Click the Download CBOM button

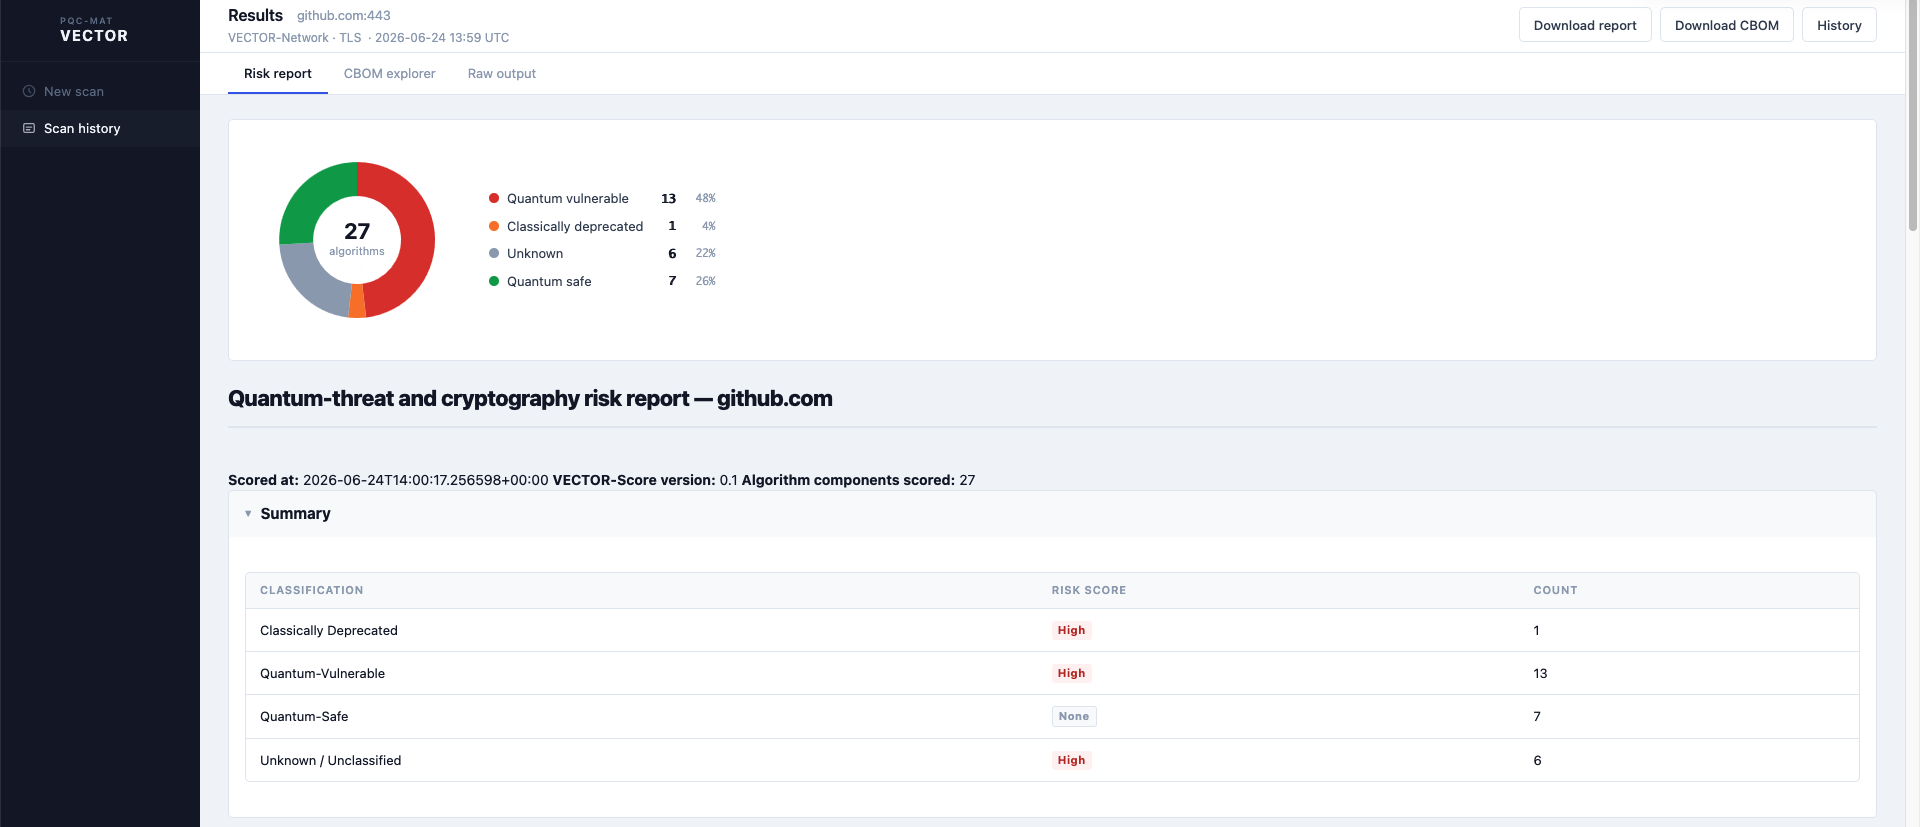(x=1727, y=25)
